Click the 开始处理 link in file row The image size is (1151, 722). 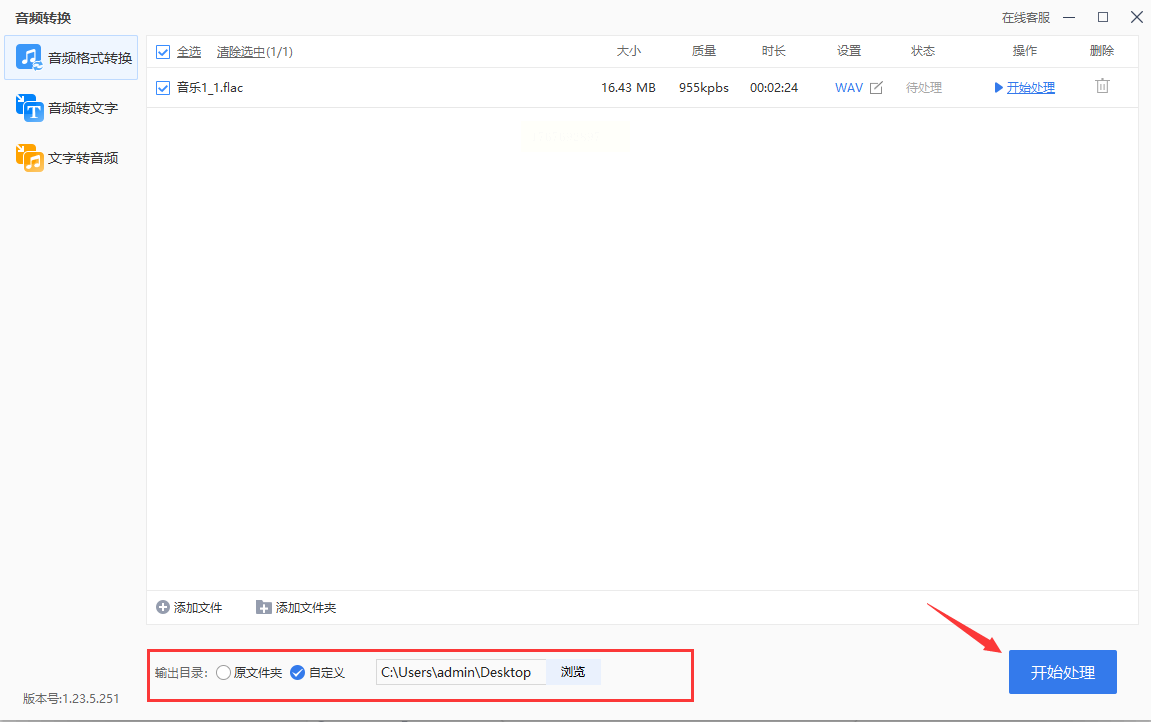(1031, 88)
